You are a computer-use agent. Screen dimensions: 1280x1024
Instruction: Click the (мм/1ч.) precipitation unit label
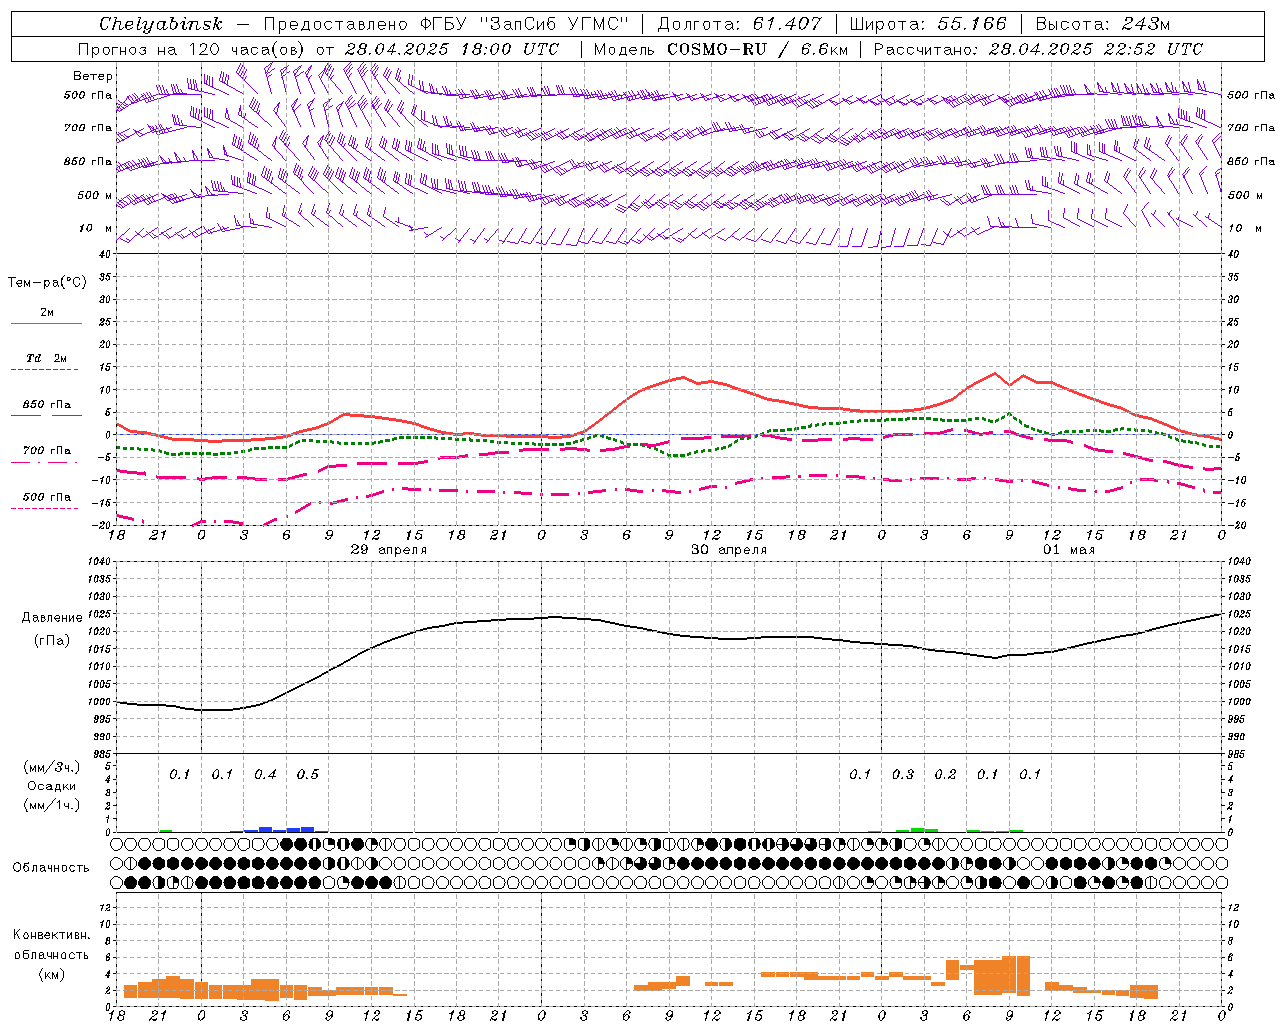tap(52, 805)
